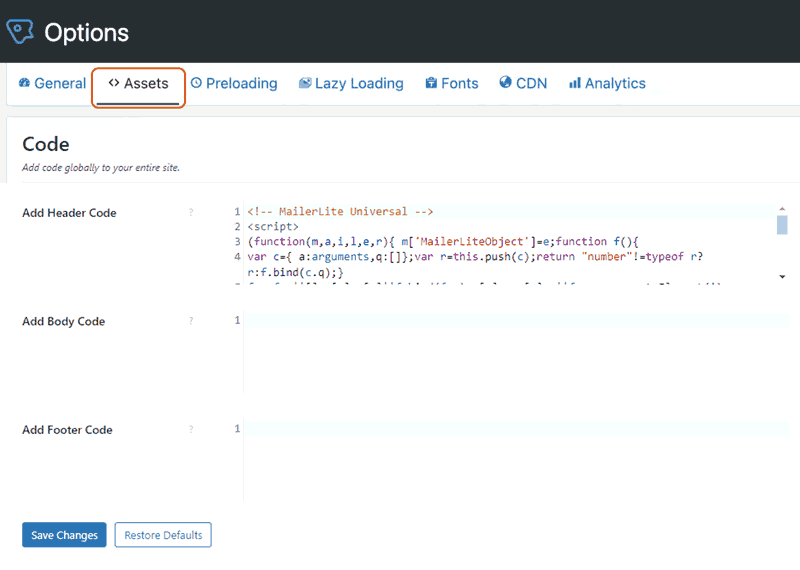
Task: Show help for Add Body Code
Action: coord(191,321)
